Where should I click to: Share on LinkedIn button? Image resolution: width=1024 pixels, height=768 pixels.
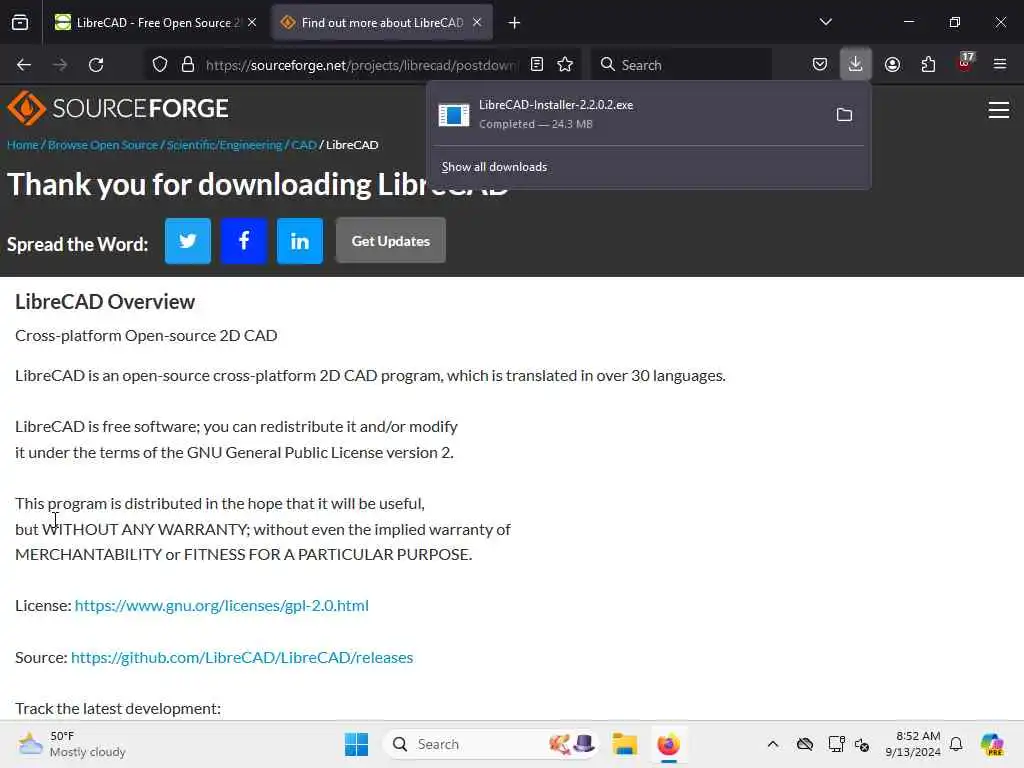point(300,241)
